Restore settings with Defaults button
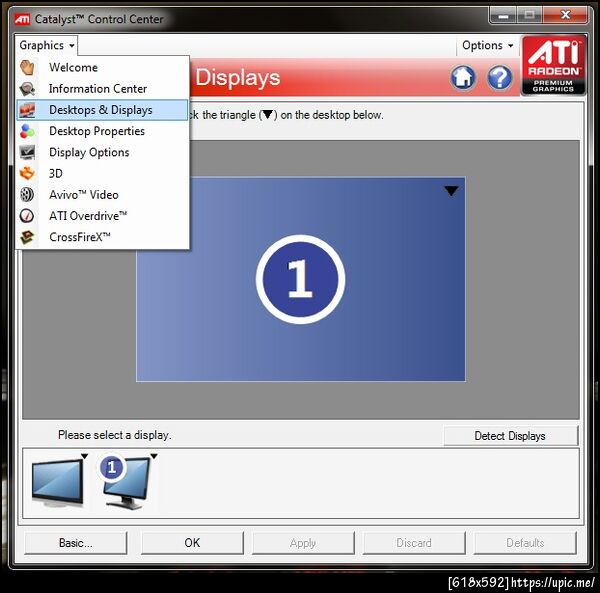 point(525,543)
